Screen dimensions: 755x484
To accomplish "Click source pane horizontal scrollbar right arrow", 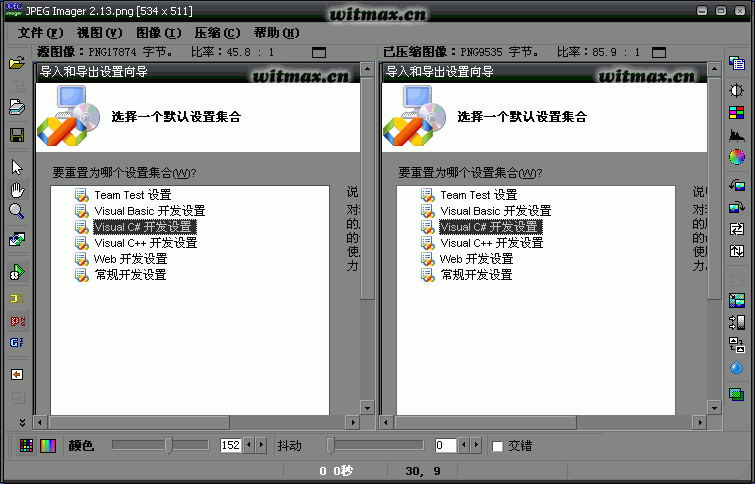I will coord(353,423).
